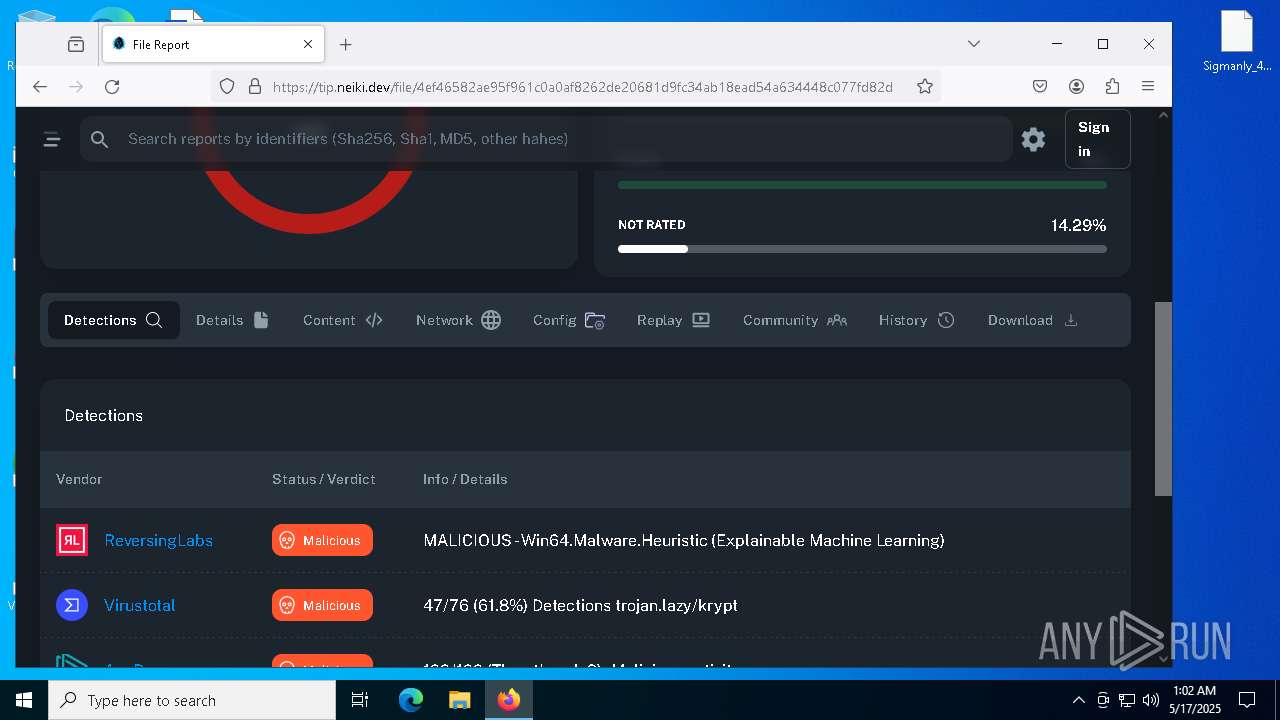1280x720 pixels.
Task: Open the Config tab
Action: (x=569, y=320)
